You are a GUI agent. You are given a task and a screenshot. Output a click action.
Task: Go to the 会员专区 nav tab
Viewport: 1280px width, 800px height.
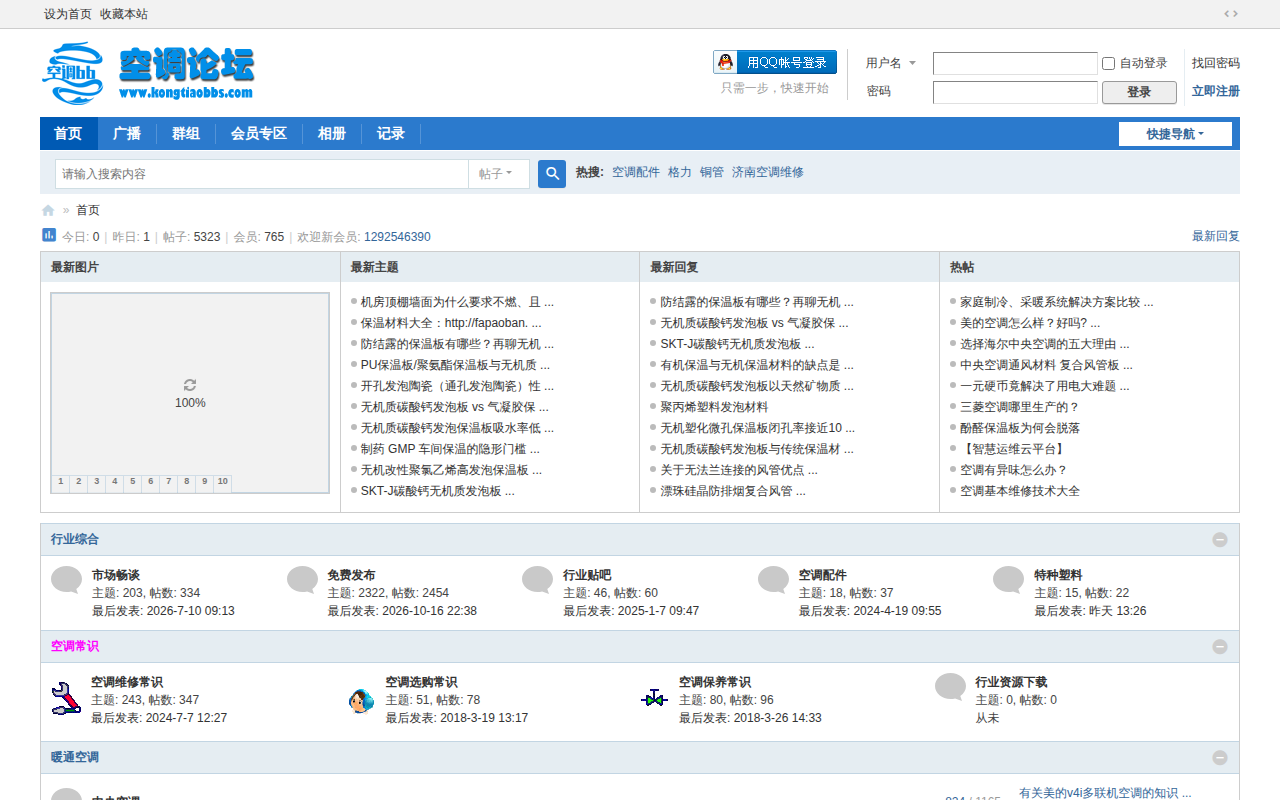(x=259, y=134)
